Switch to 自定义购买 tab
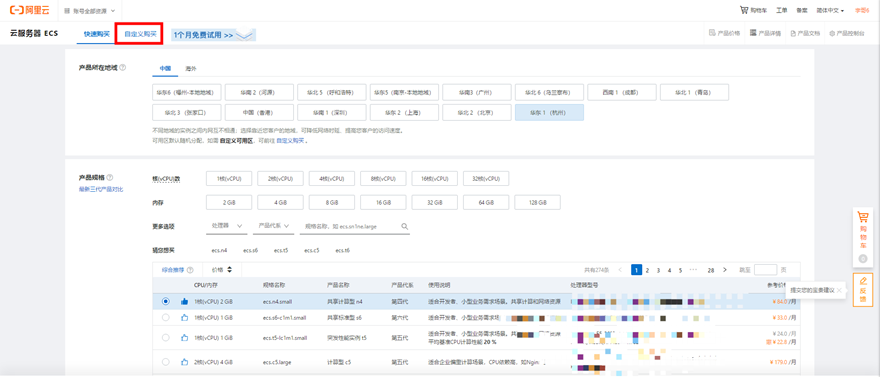Image resolution: width=880 pixels, height=377 pixels. [x=140, y=34]
